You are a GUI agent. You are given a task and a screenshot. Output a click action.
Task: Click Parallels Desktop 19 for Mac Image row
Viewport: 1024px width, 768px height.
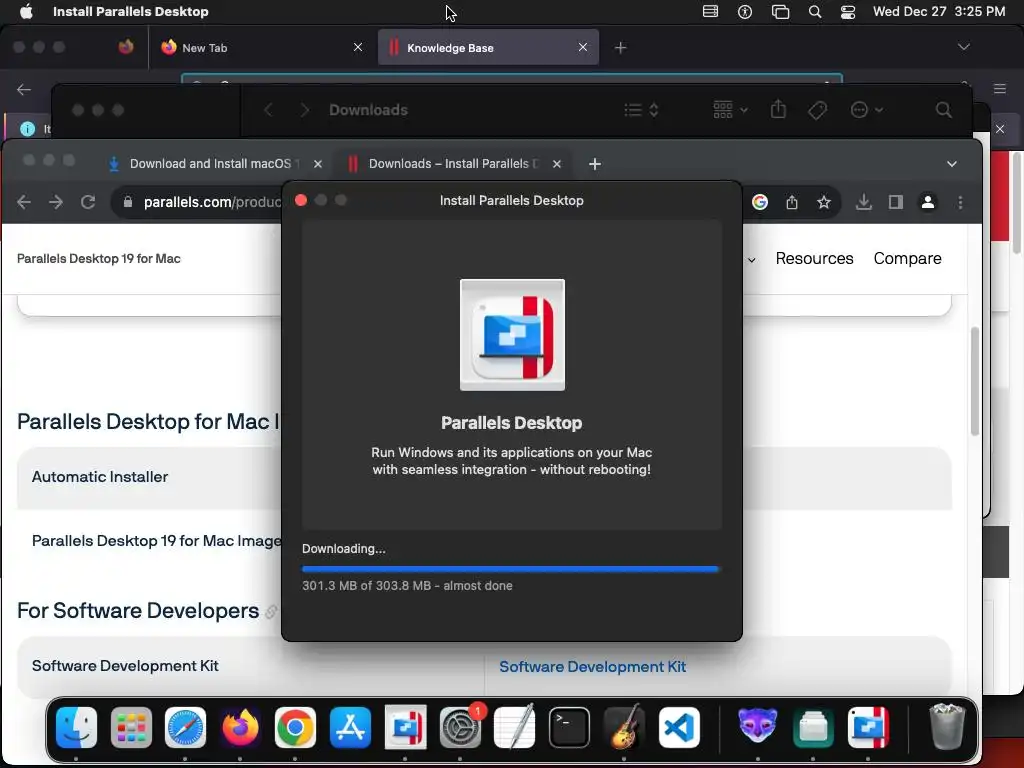(x=156, y=541)
